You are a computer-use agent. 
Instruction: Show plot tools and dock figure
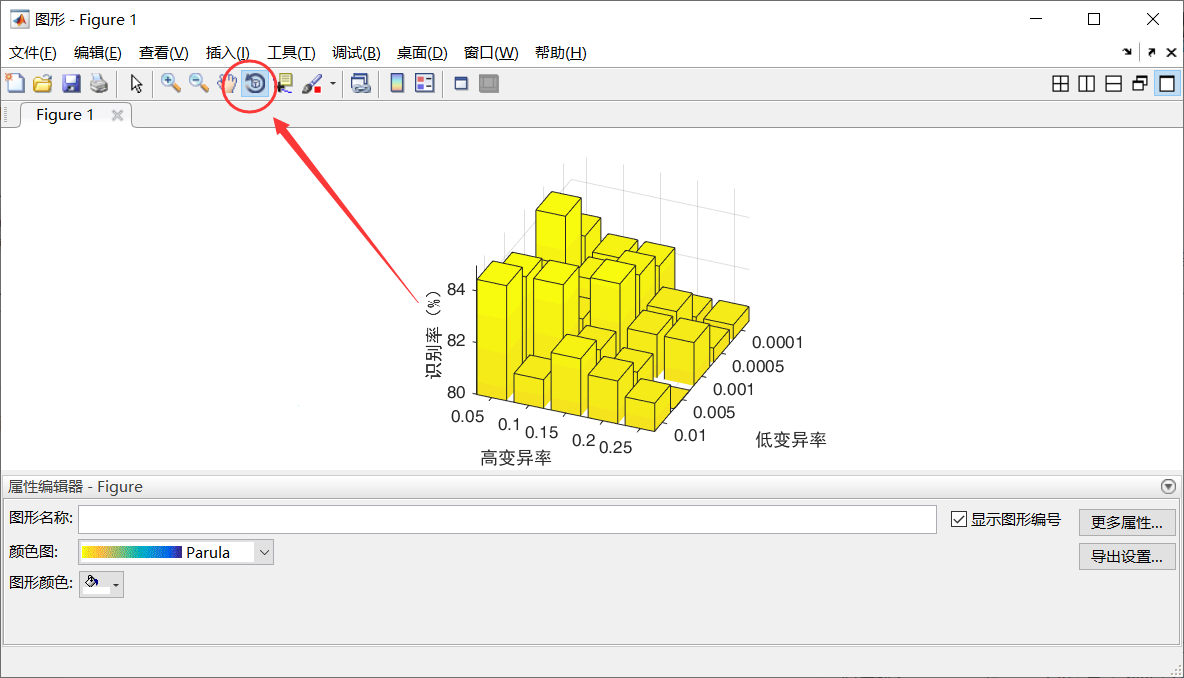pos(489,84)
